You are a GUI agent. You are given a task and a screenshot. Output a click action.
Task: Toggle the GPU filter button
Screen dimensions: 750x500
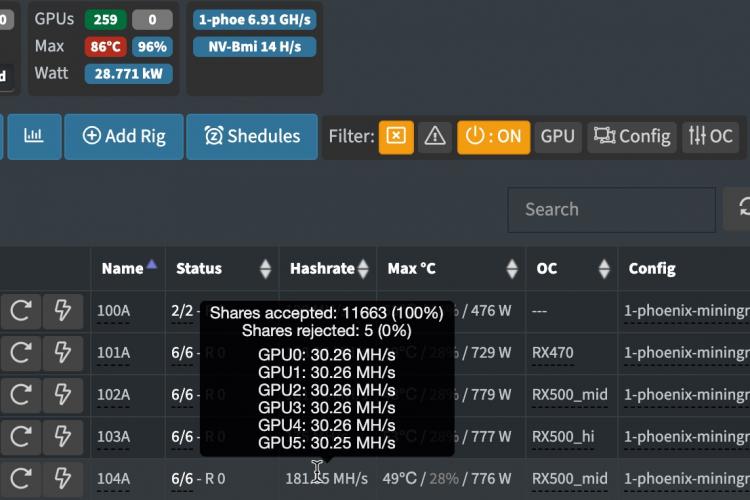[x=557, y=136]
